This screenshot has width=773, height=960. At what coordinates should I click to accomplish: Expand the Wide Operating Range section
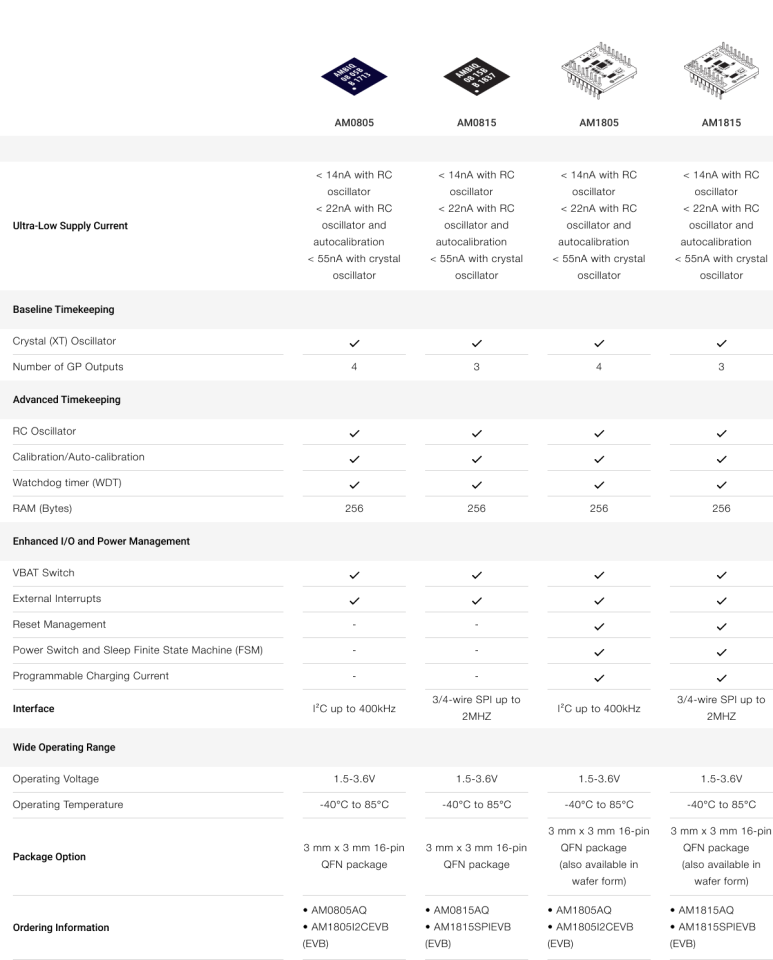click(x=64, y=747)
